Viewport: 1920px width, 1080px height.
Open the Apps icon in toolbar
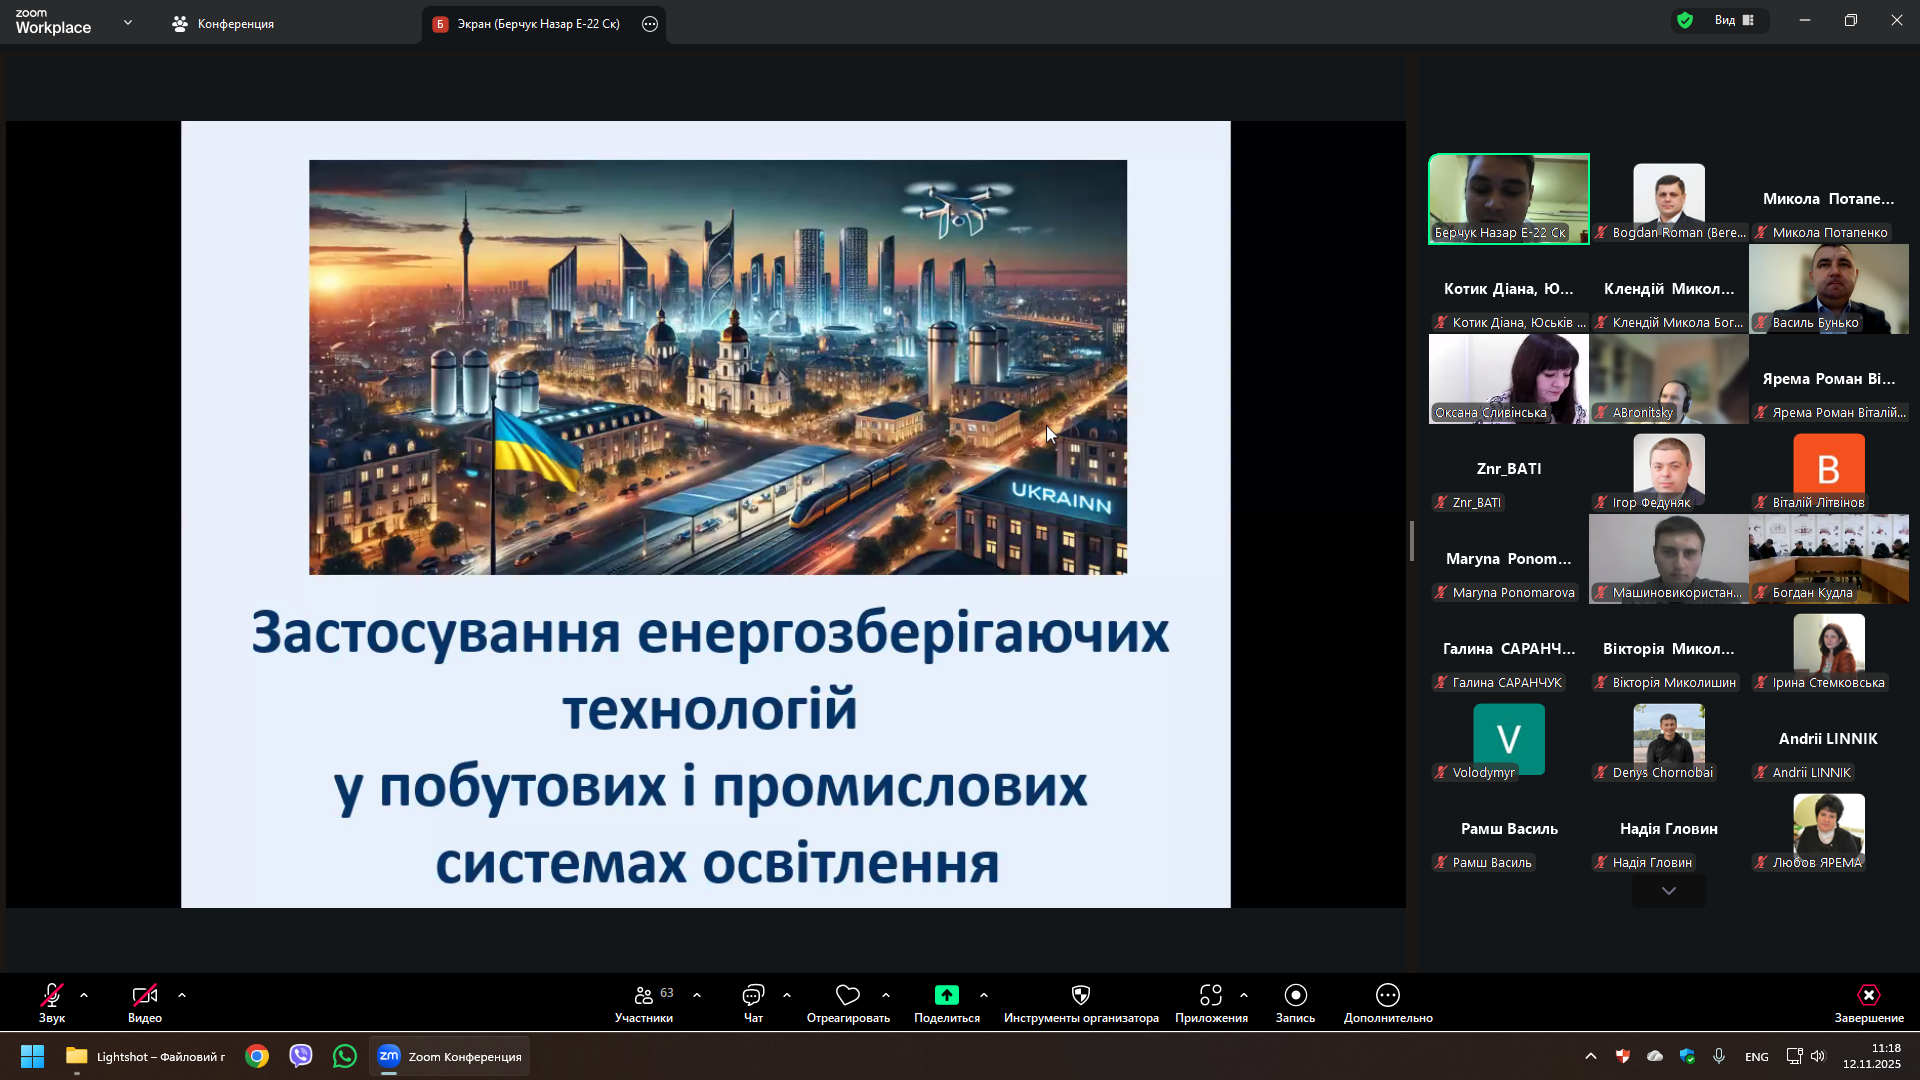tap(1211, 996)
